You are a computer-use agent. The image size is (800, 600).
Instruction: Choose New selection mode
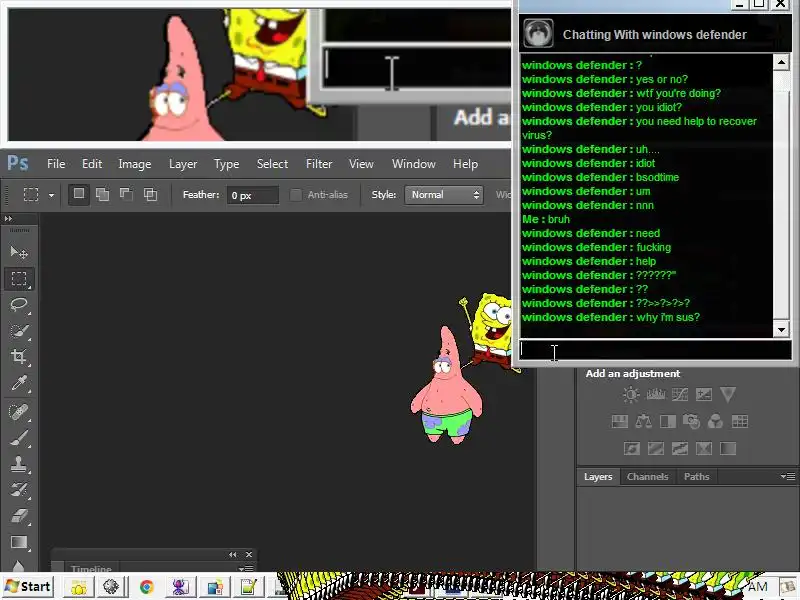click(x=79, y=194)
